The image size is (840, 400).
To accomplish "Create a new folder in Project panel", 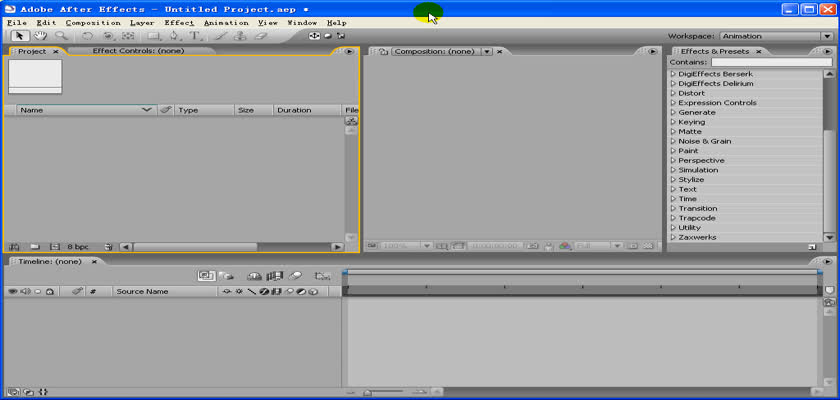I will pos(35,247).
